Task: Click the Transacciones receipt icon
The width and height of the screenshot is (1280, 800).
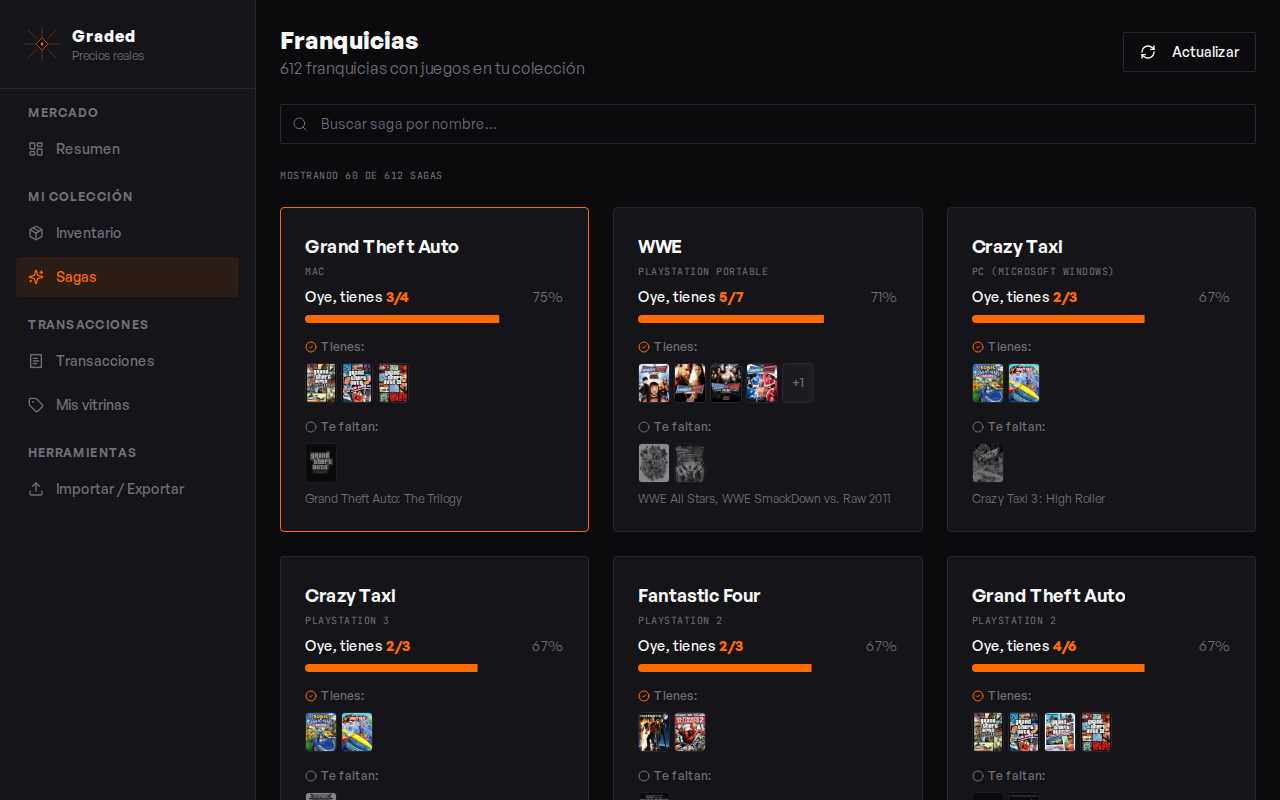Action: (x=36, y=361)
